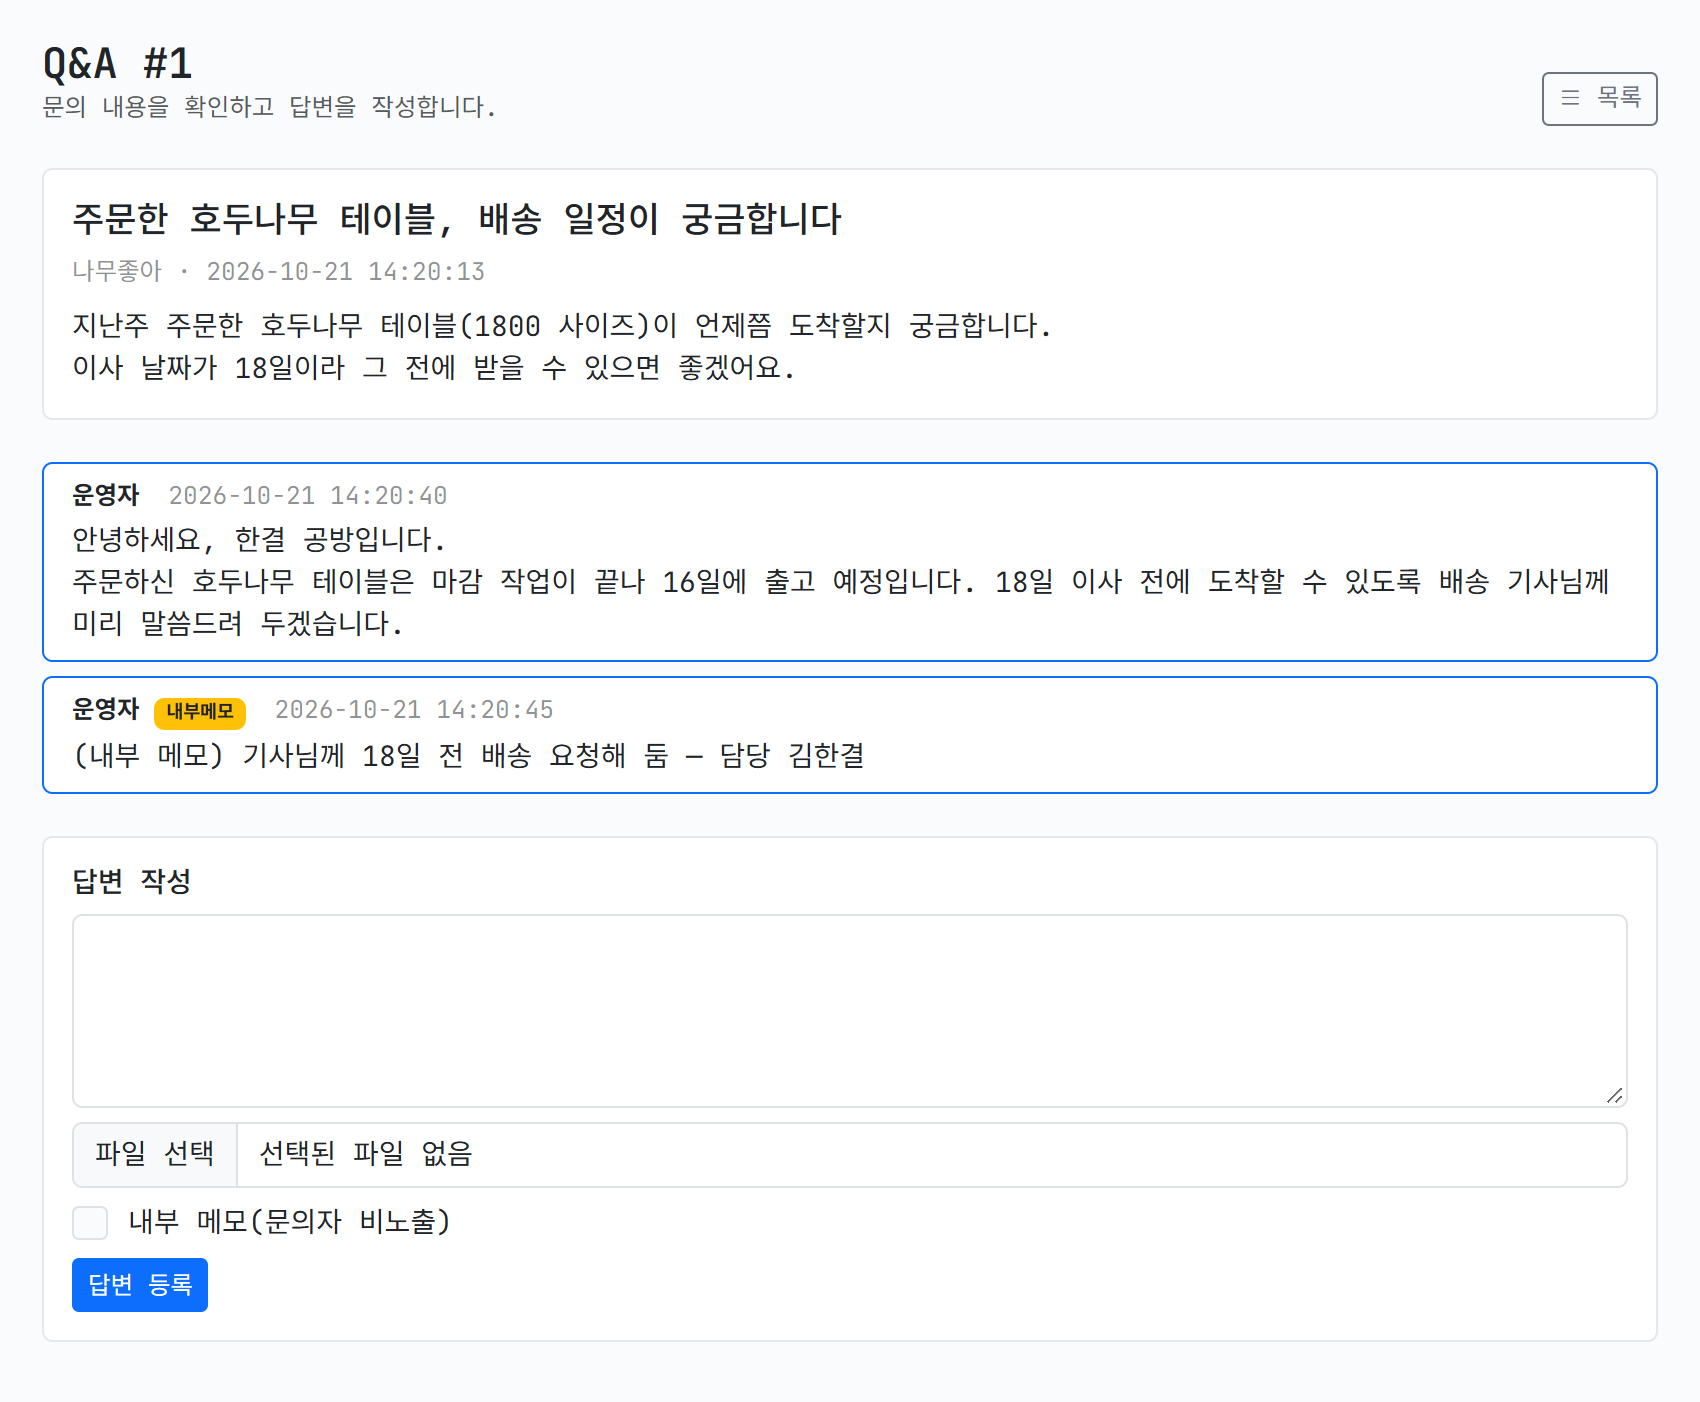
Task: Click the textarea resize handle
Action: 1614,1095
